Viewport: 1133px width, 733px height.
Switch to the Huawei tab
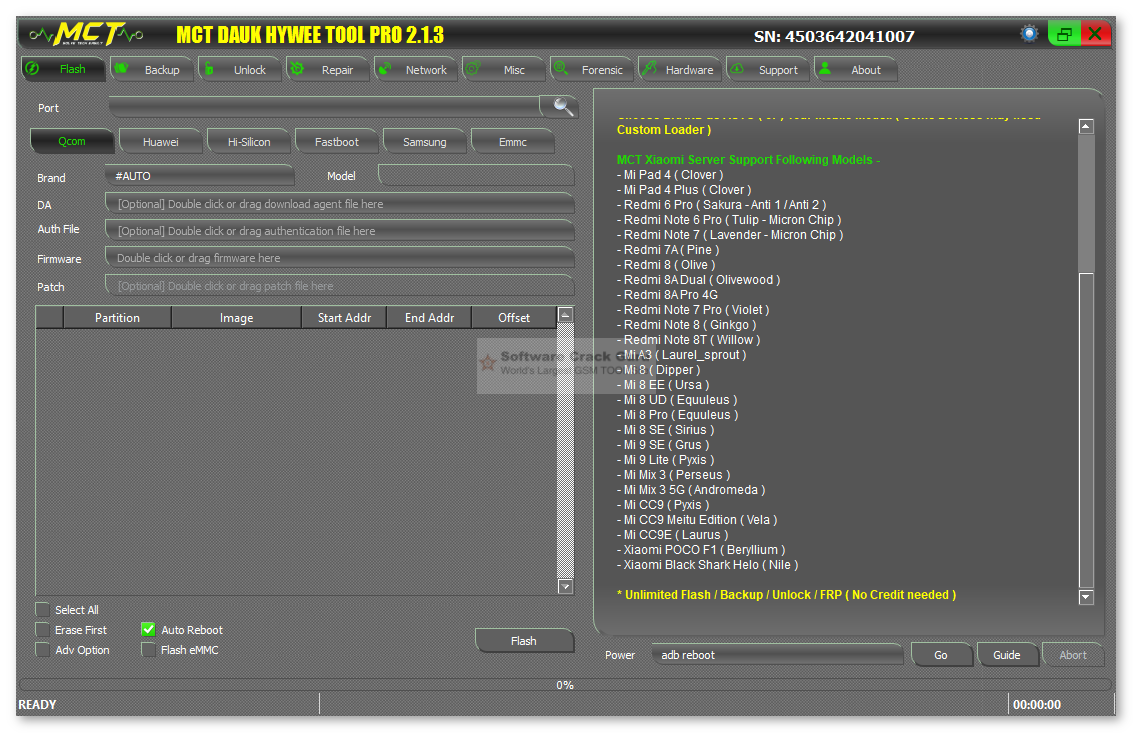160,142
